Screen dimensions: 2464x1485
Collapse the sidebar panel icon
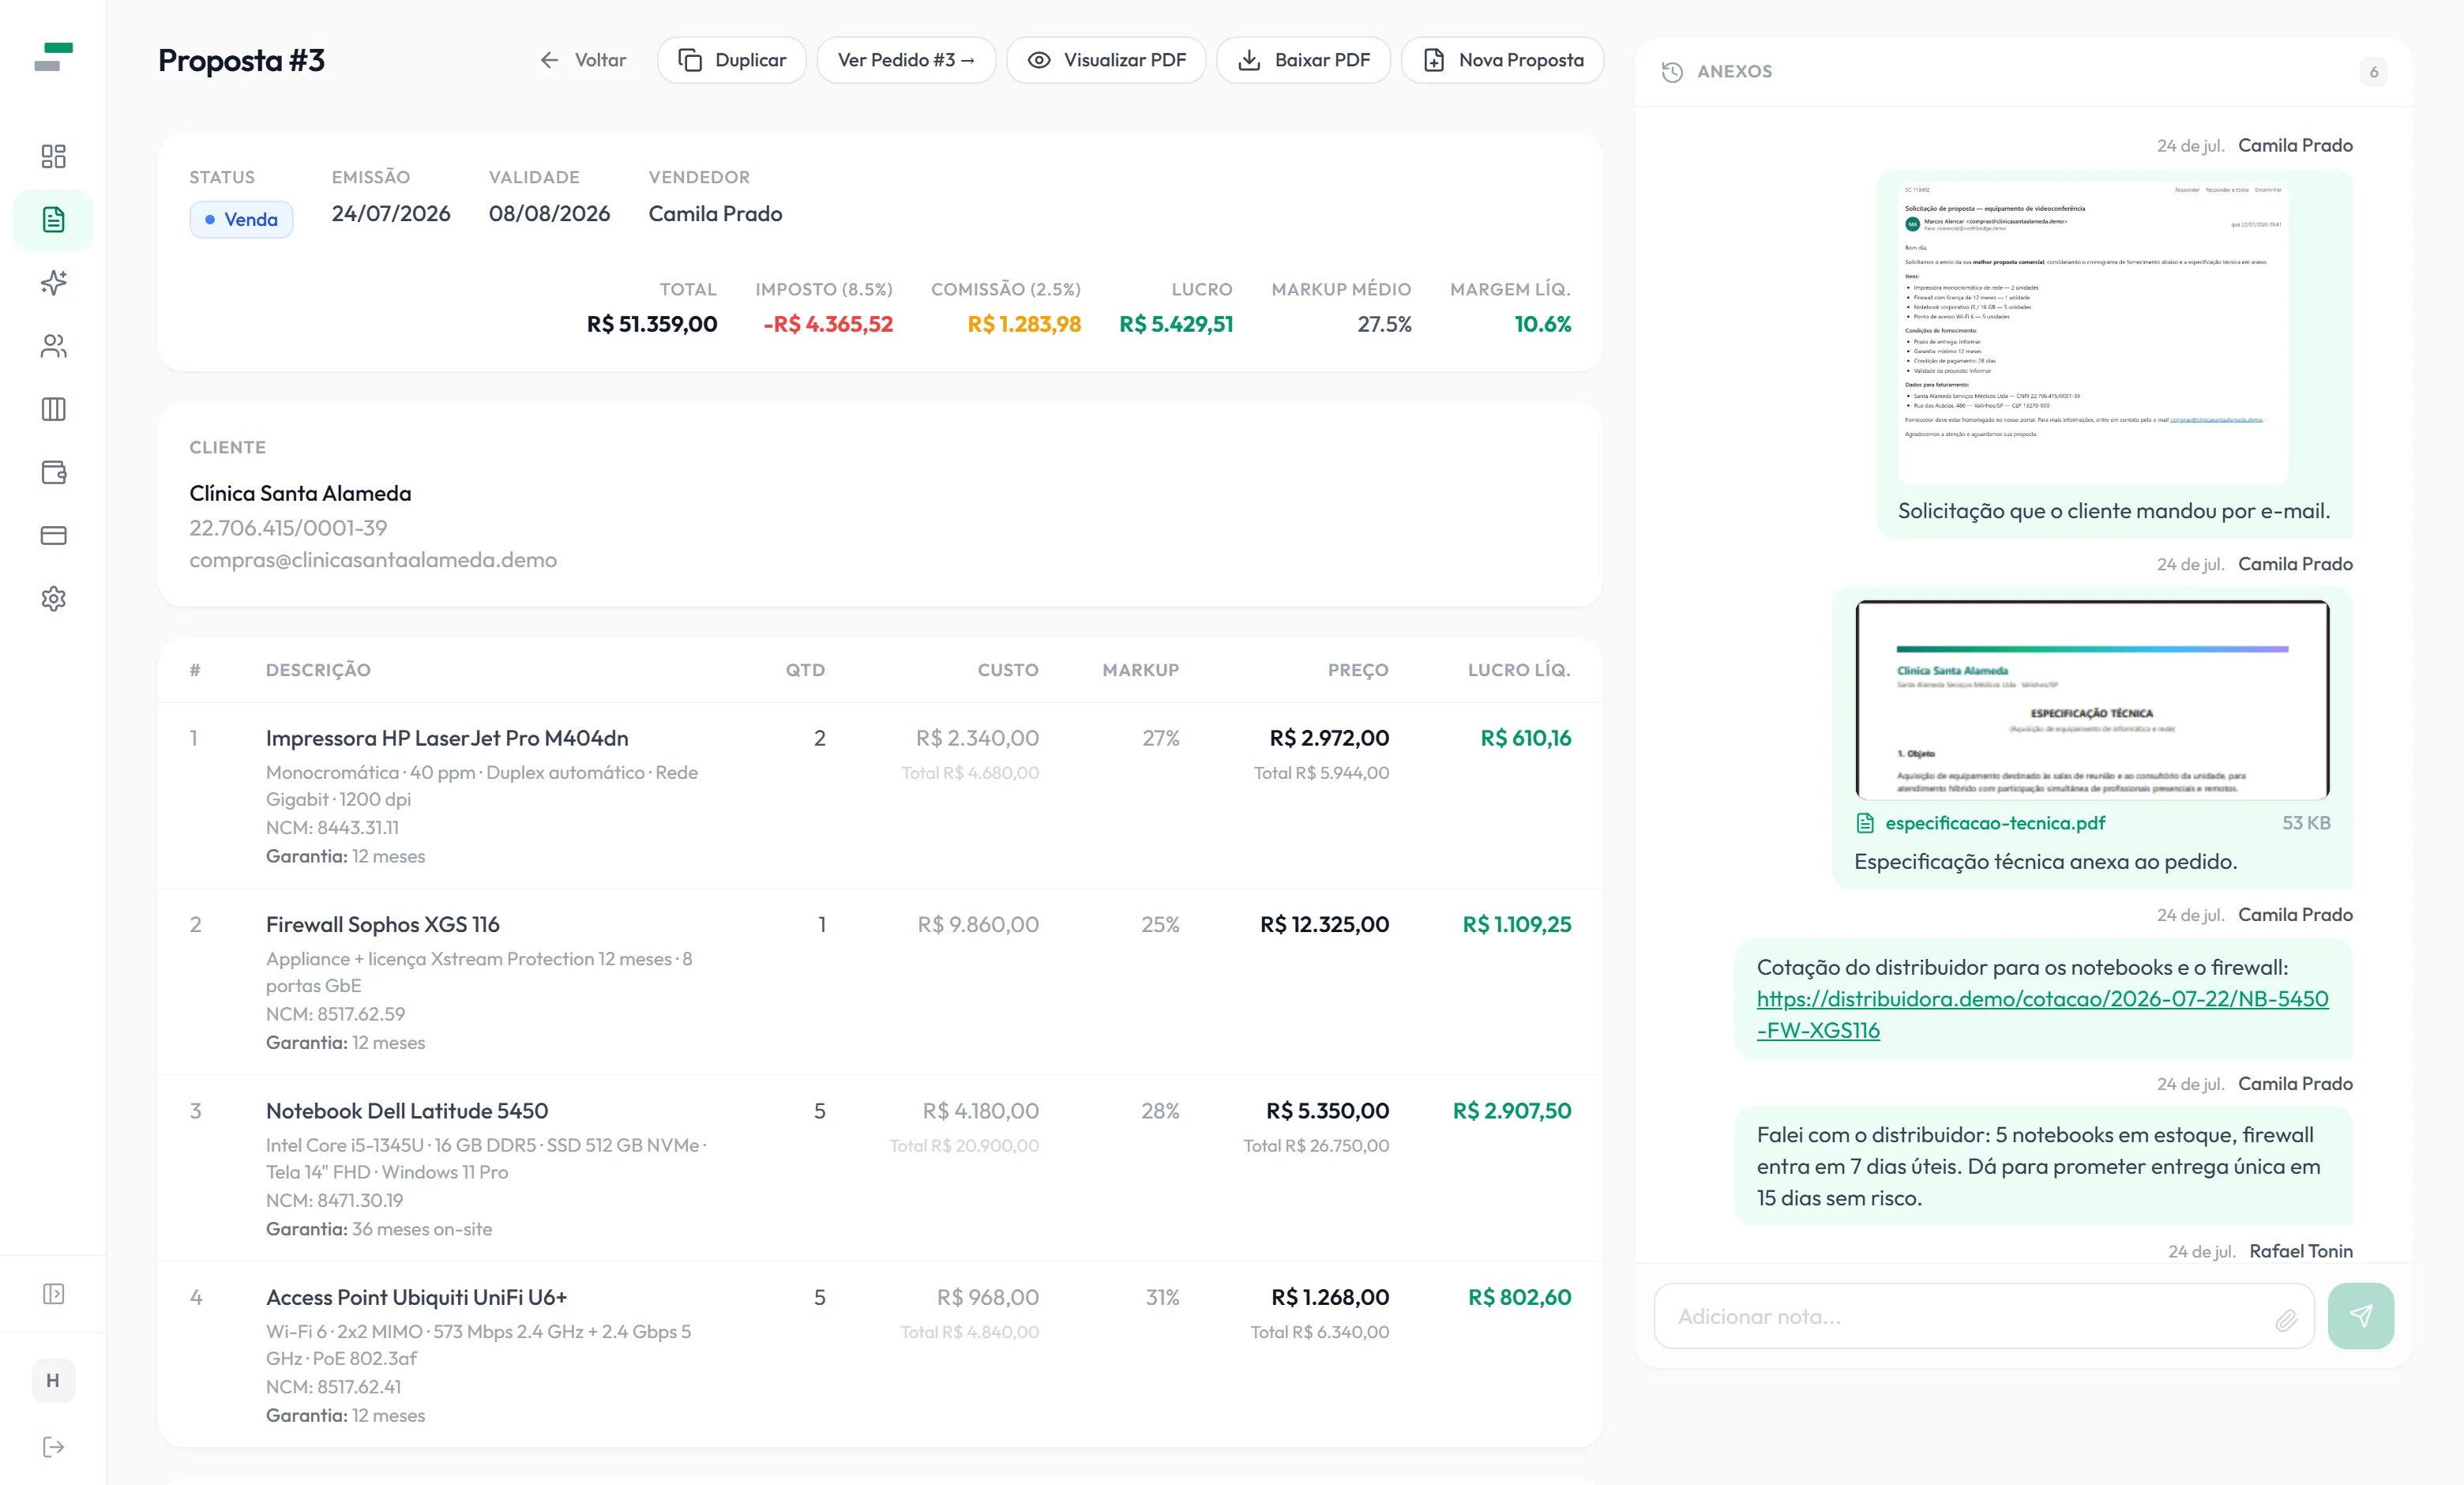tap(53, 1294)
